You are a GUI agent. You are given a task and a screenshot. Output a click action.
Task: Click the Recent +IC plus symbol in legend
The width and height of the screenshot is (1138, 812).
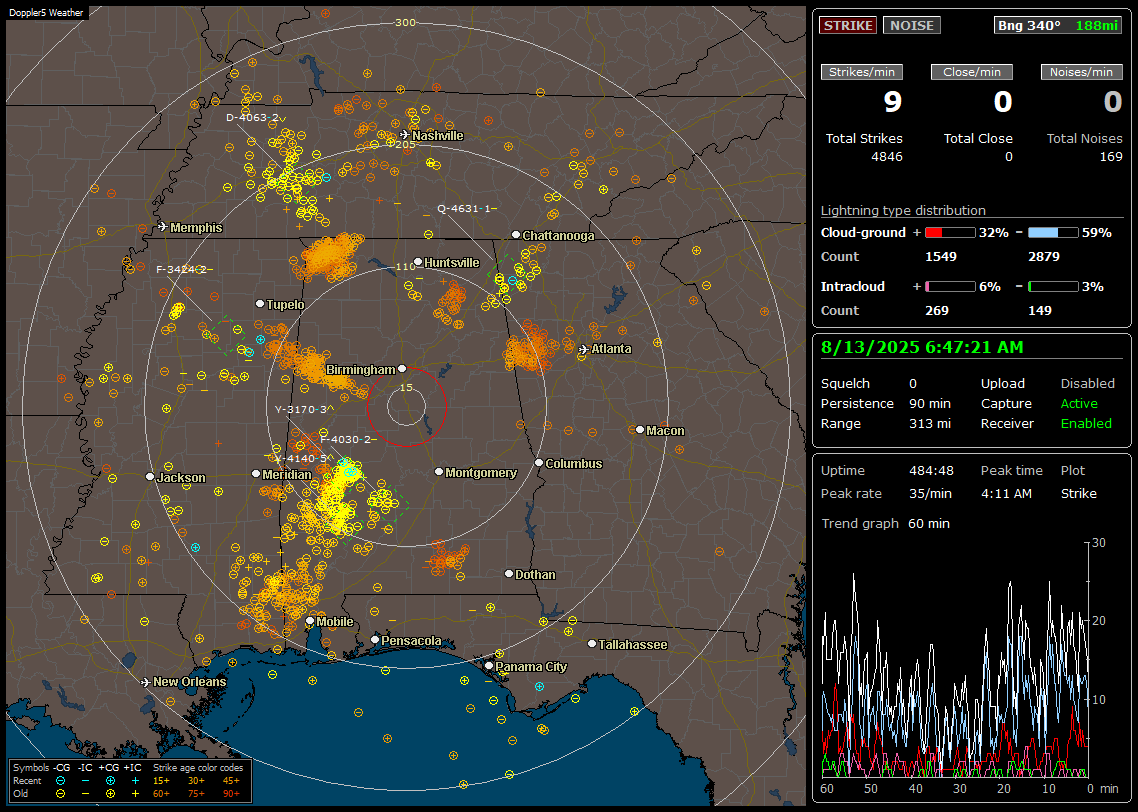135,781
